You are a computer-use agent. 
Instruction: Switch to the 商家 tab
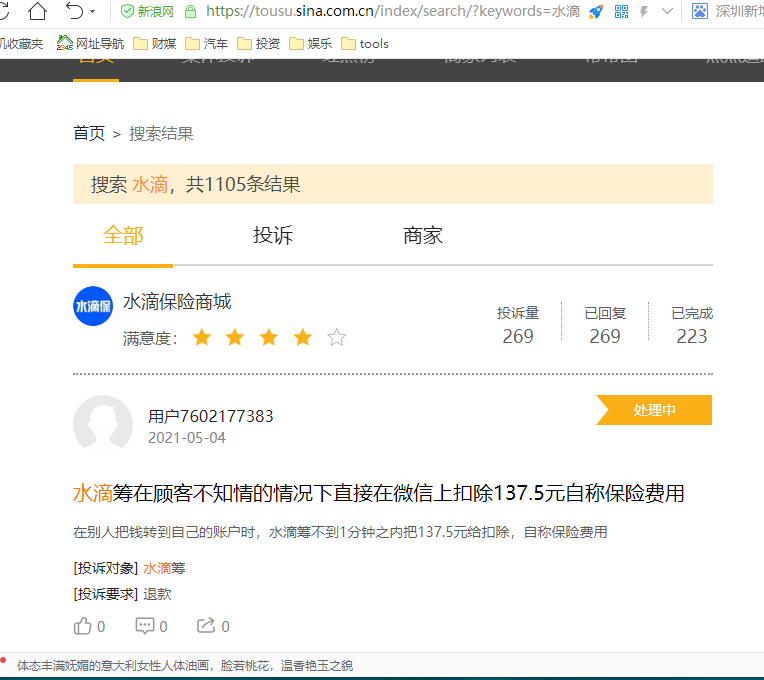coord(422,235)
